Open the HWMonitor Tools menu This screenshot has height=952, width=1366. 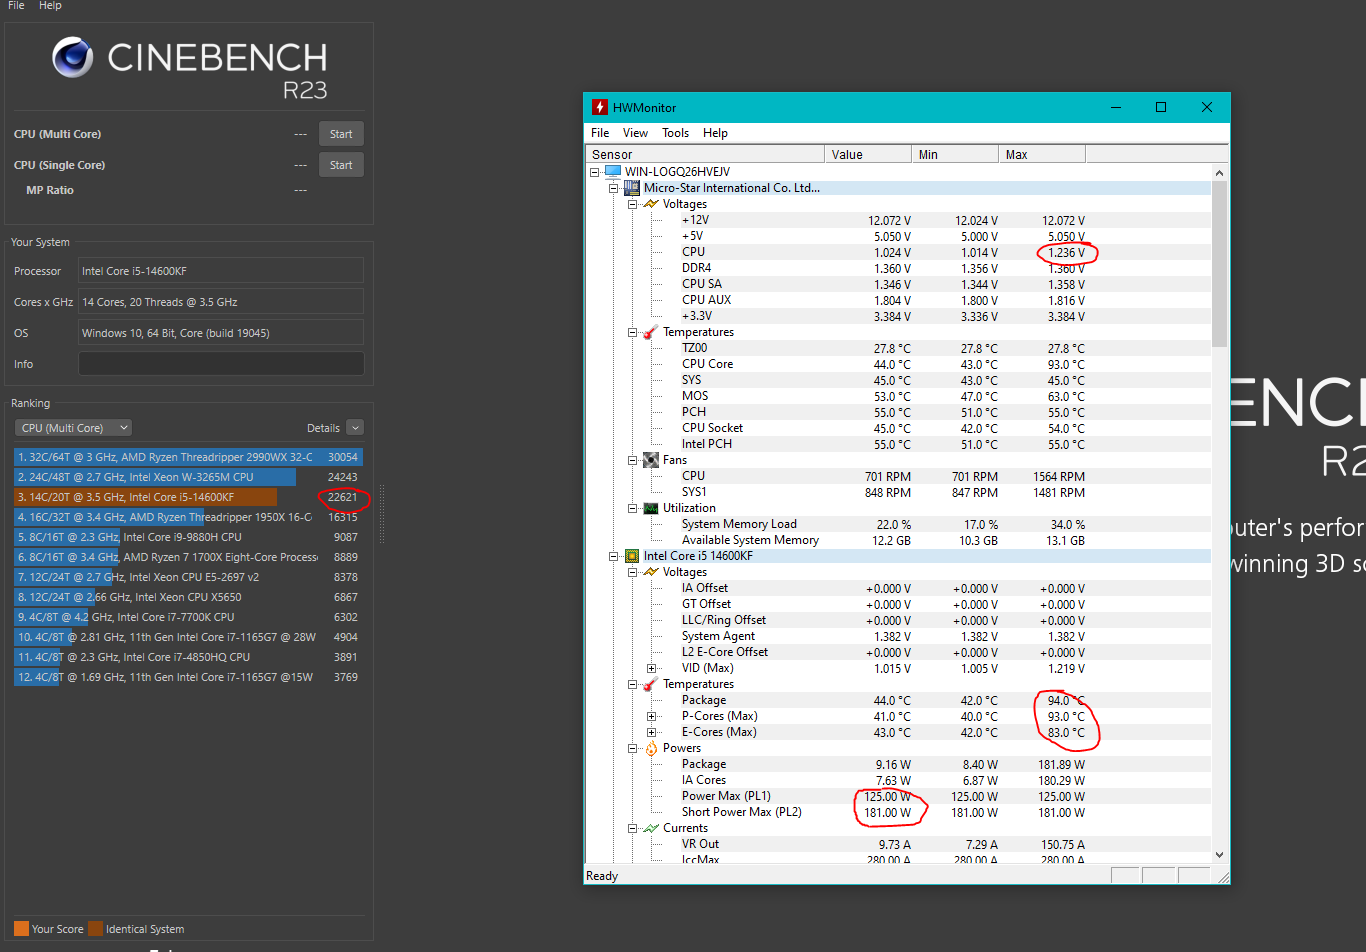point(675,133)
